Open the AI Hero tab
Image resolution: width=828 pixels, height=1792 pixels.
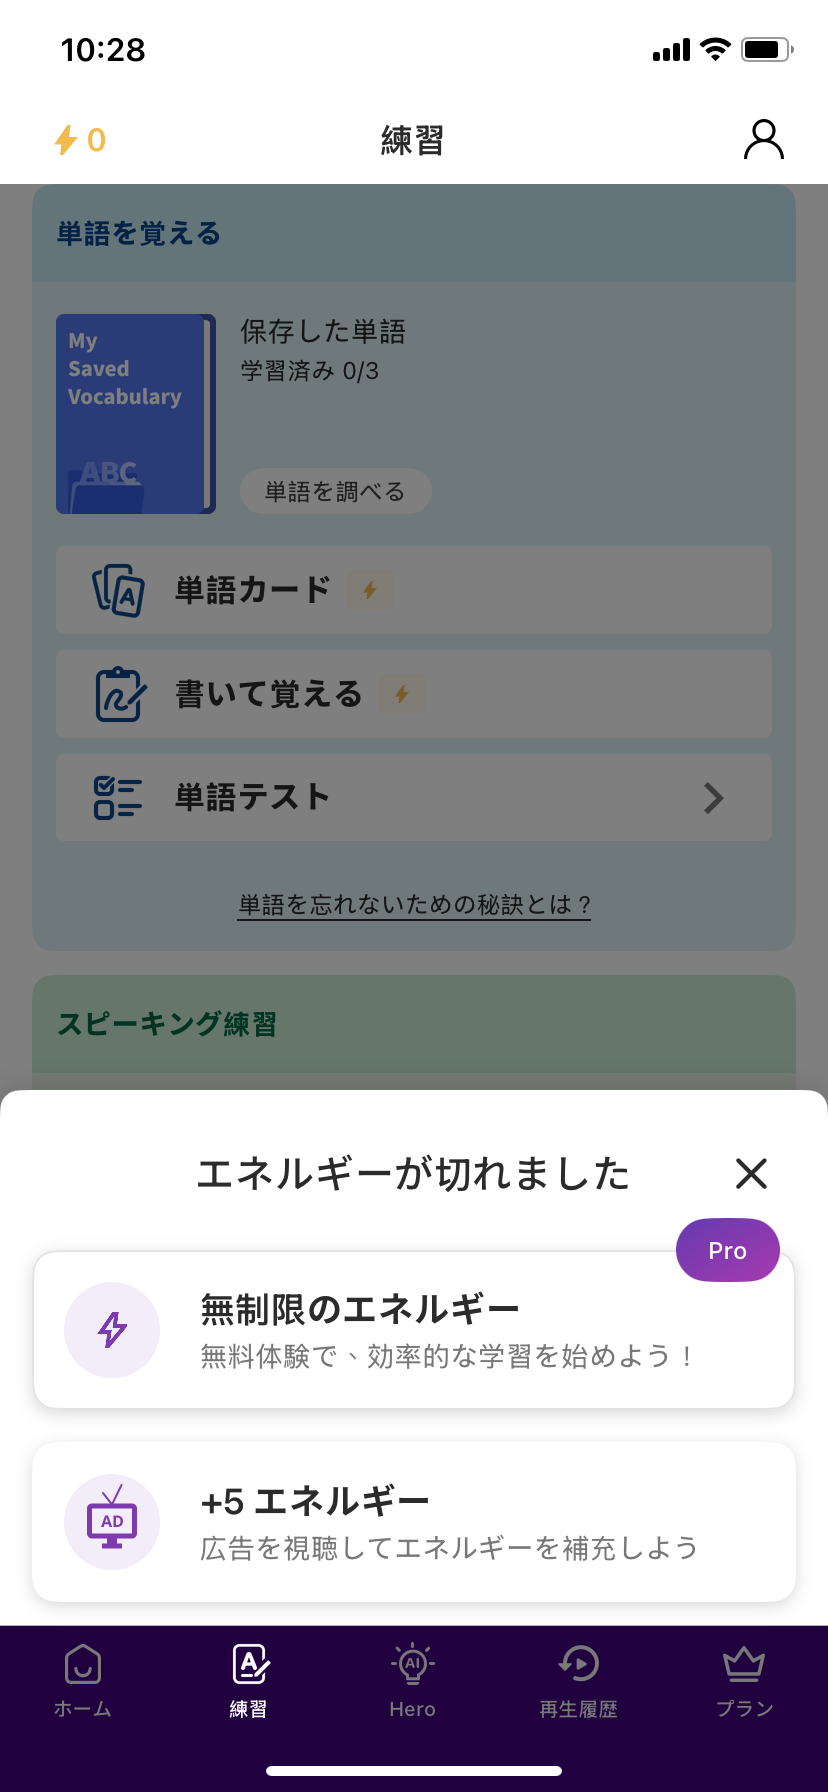pyautogui.click(x=413, y=1680)
